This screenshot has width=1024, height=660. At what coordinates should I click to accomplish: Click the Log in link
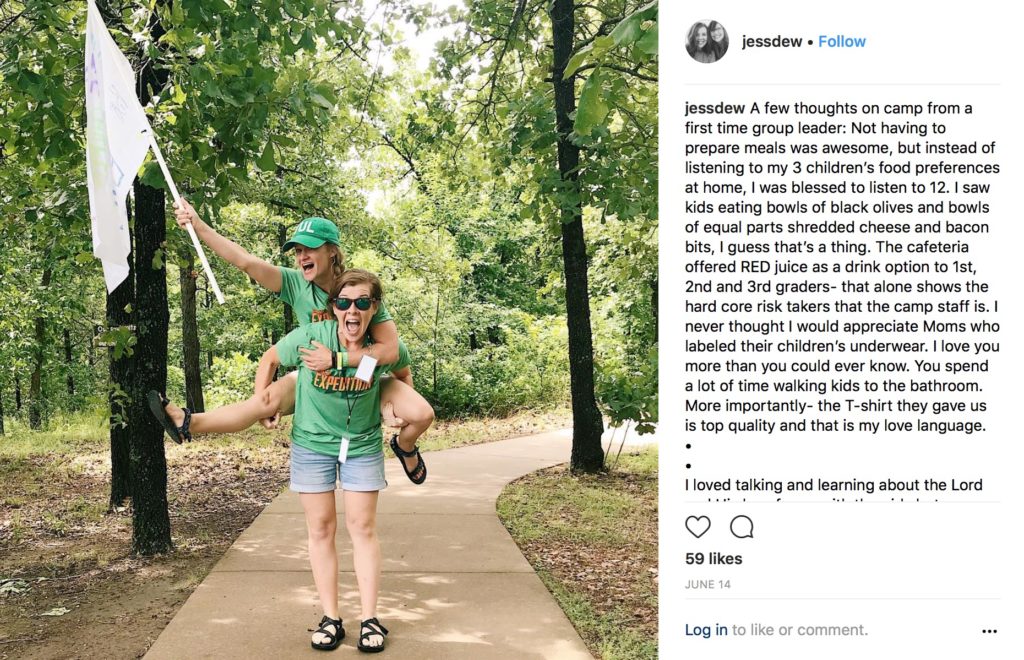pyautogui.click(x=706, y=629)
